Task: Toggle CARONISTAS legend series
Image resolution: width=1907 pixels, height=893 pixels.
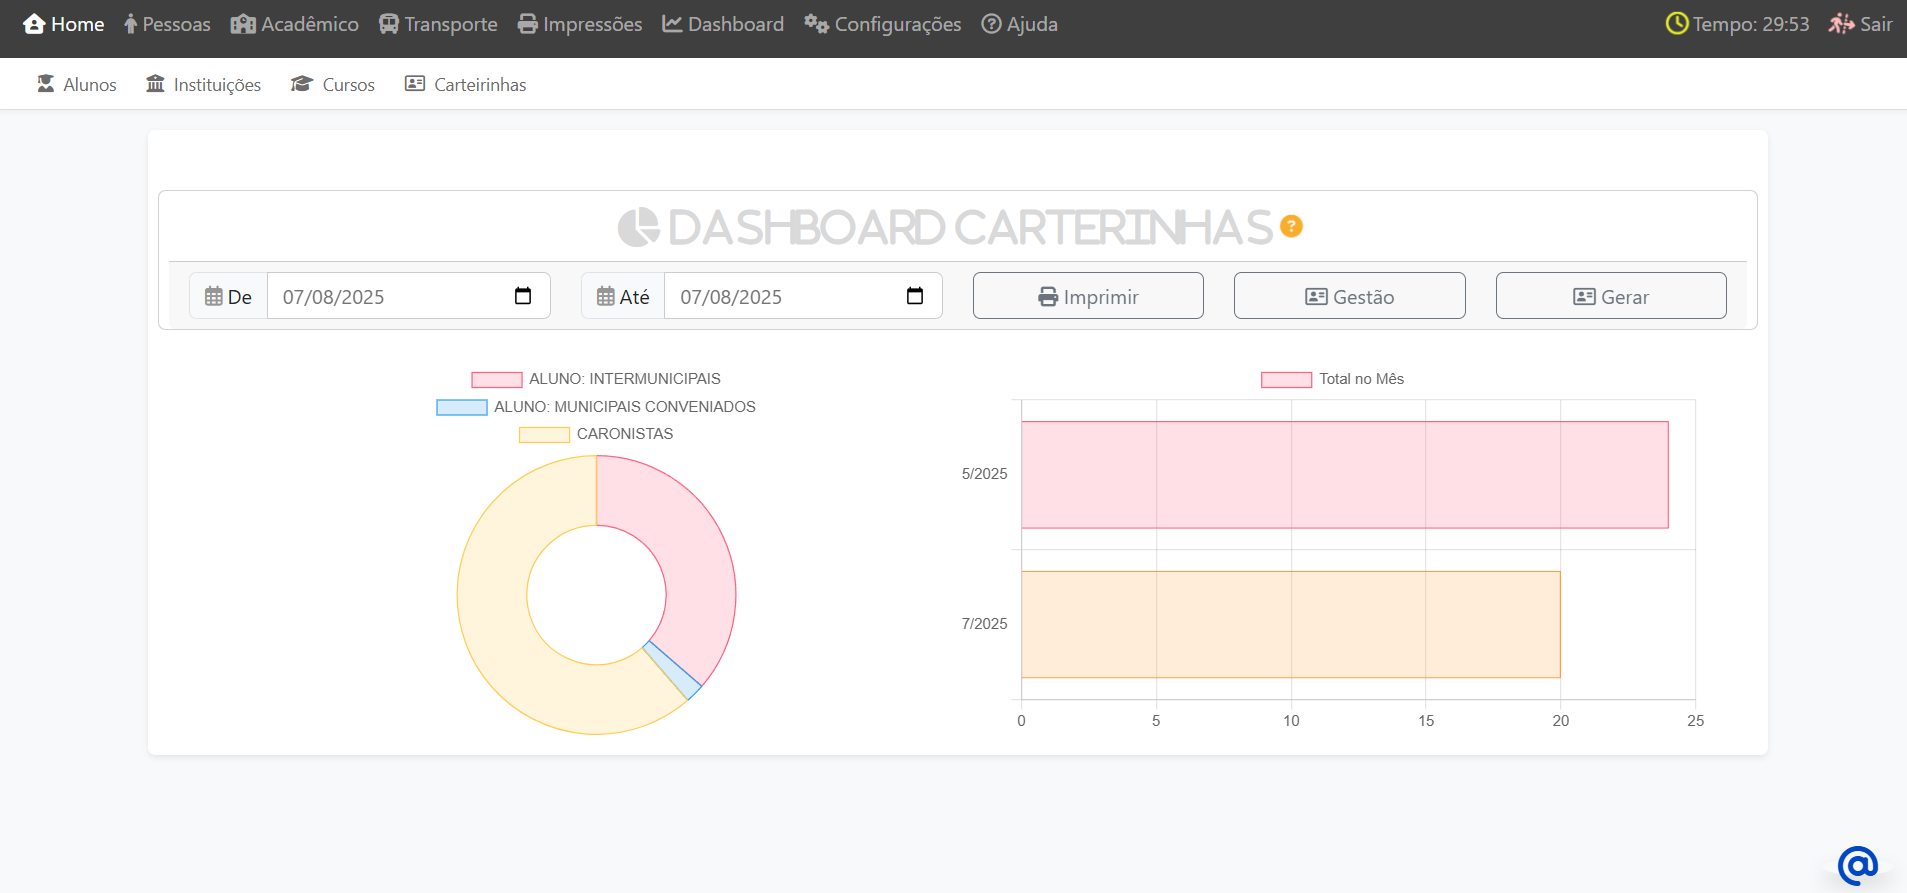Action: coord(544,434)
